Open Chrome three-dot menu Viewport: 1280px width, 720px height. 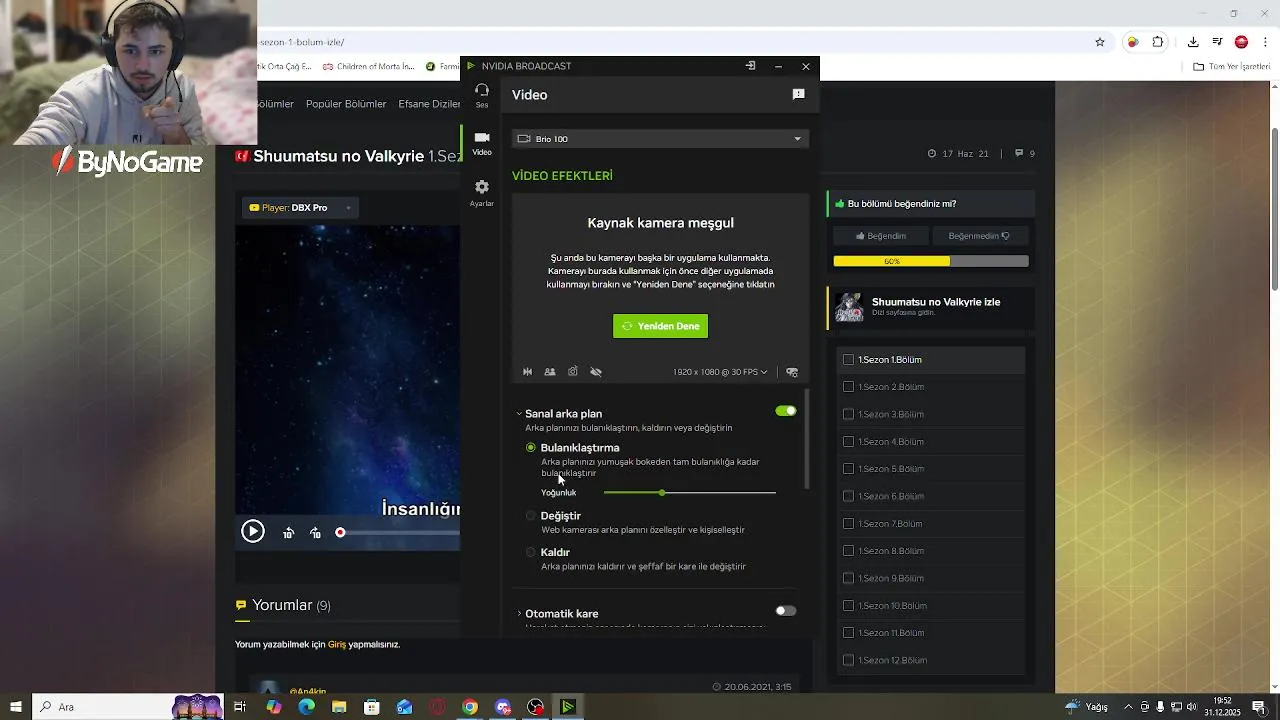click(1266, 42)
